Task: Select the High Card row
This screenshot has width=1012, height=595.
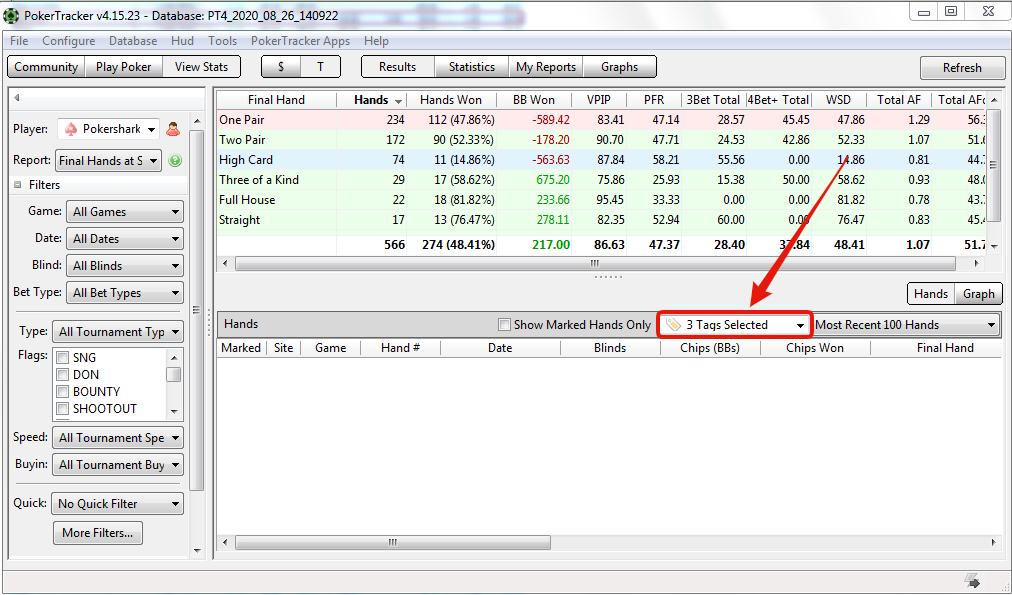Action: 602,160
